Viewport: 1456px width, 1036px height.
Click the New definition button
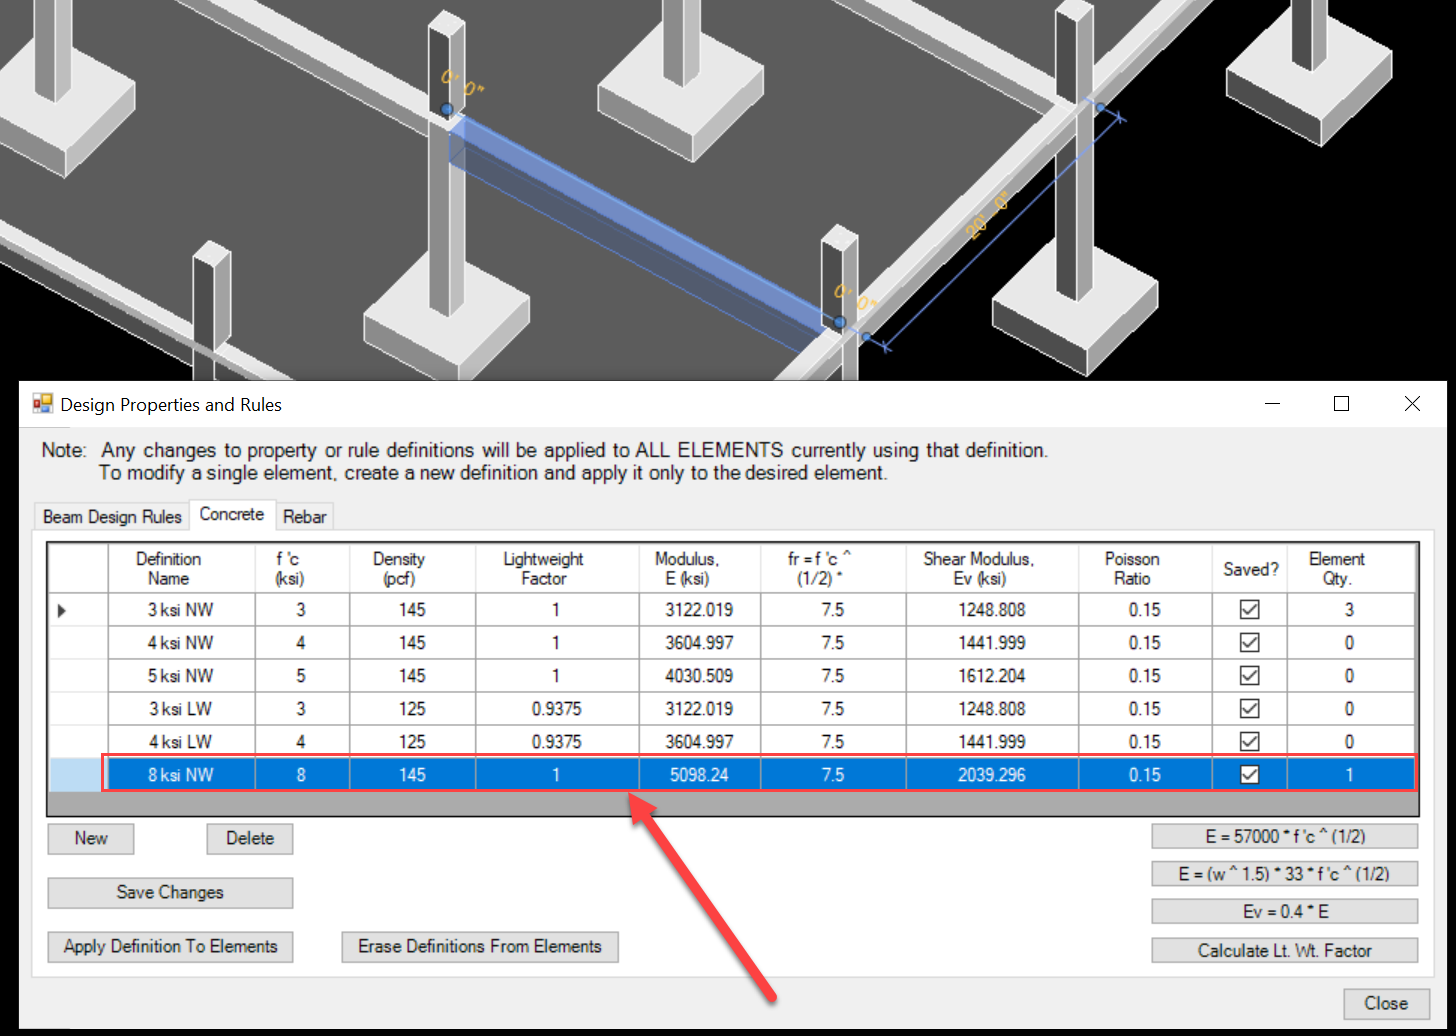91,838
